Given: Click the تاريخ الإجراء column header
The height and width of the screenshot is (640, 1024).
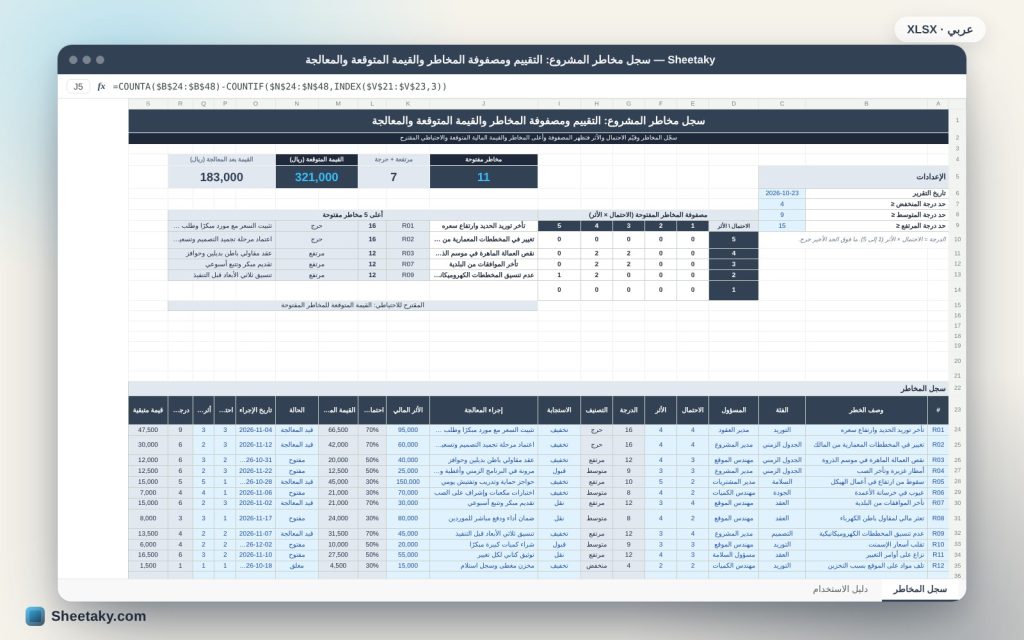Looking at the screenshot, I should click(x=255, y=410).
